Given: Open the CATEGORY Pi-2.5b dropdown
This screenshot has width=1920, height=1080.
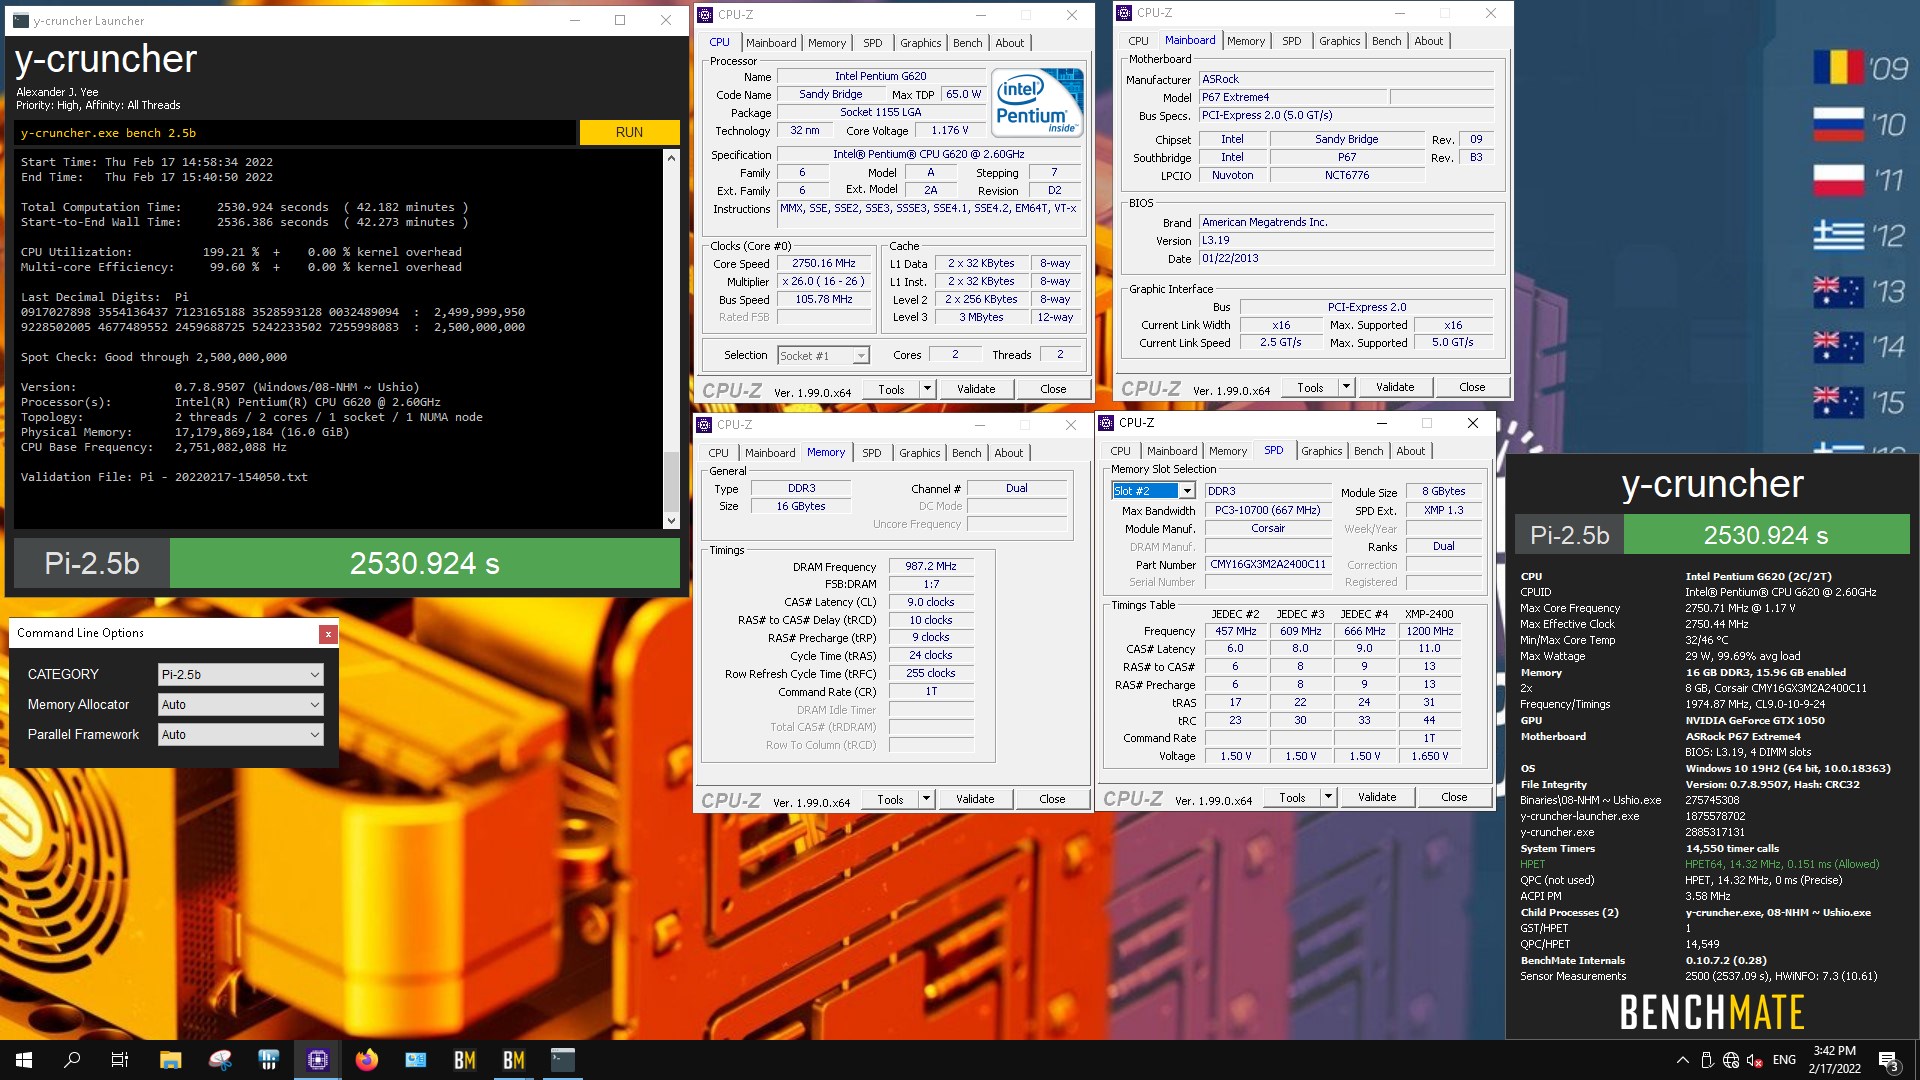Looking at the screenshot, I should click(241, 675).
